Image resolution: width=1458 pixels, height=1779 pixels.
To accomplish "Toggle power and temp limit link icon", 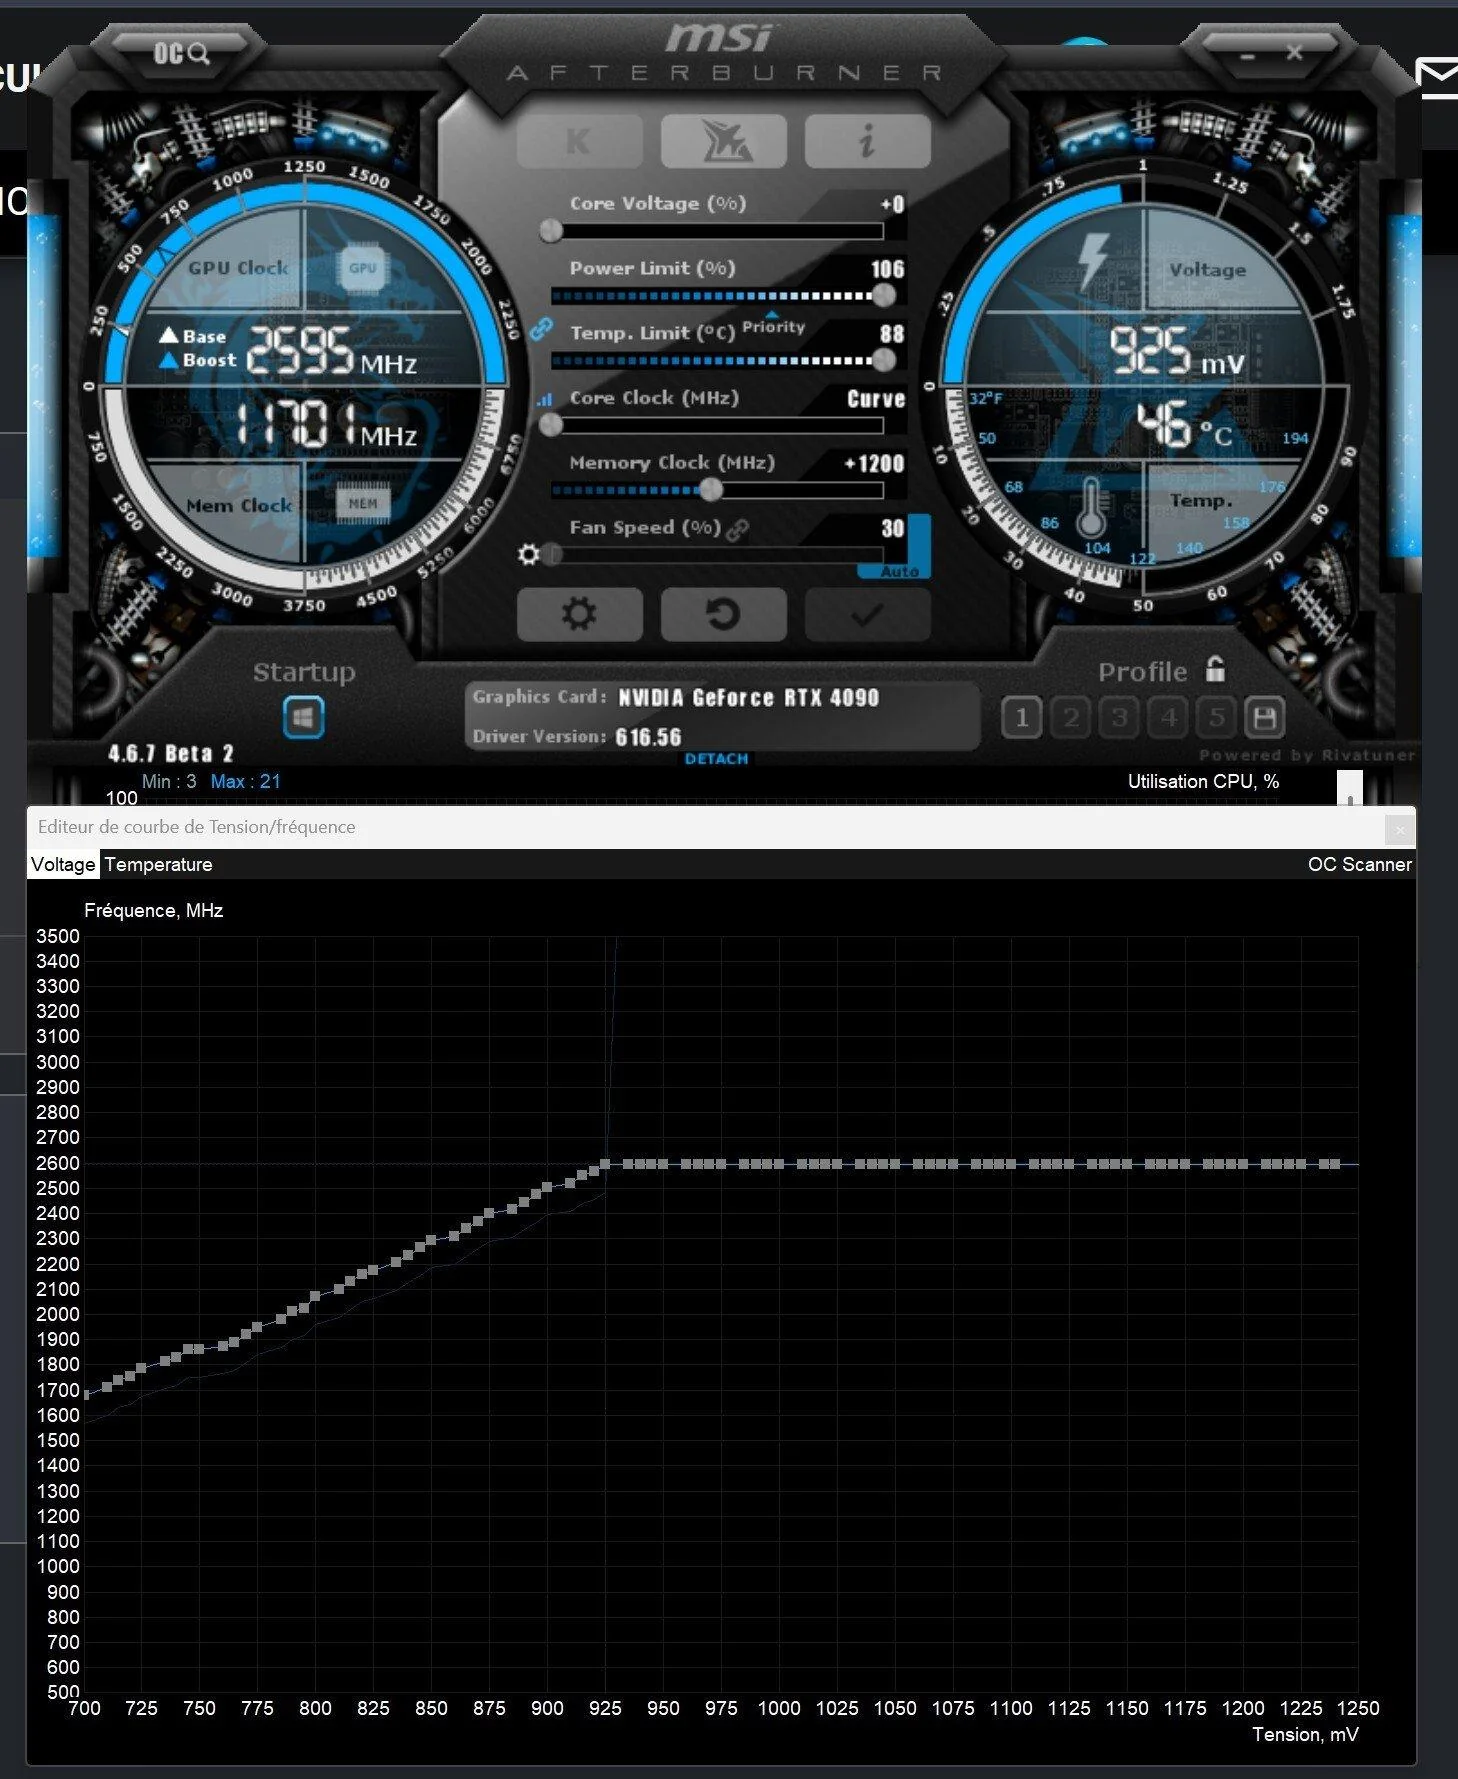I will 542,329.
